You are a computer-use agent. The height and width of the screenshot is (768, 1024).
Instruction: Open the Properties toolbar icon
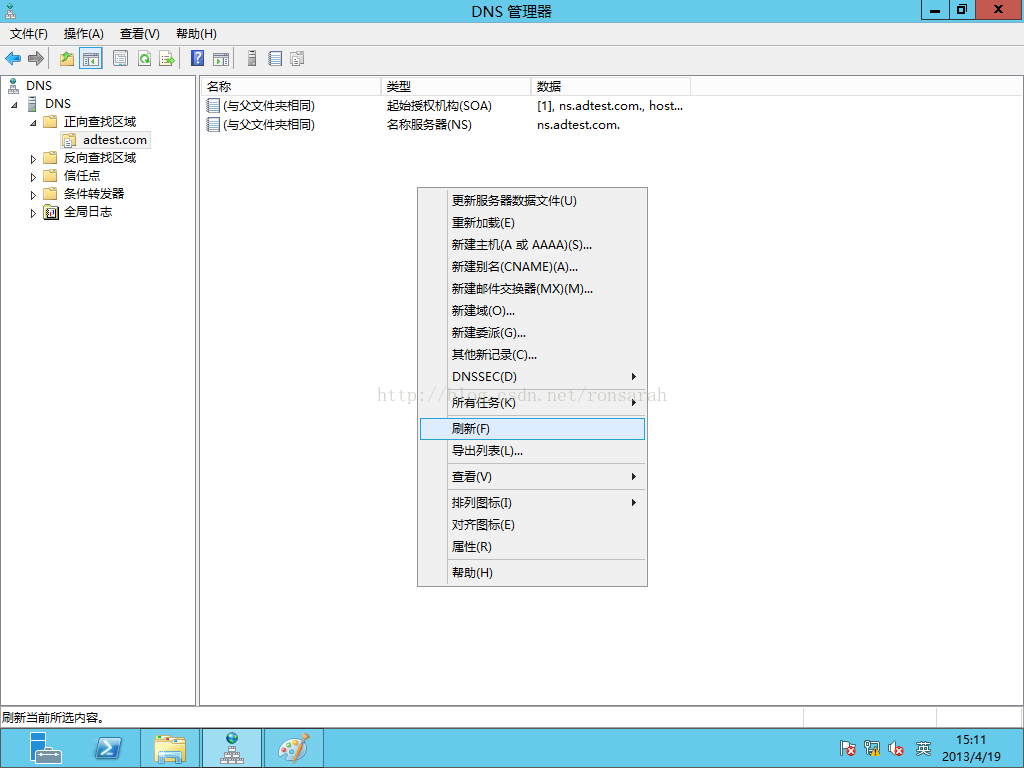pos(120,59)
